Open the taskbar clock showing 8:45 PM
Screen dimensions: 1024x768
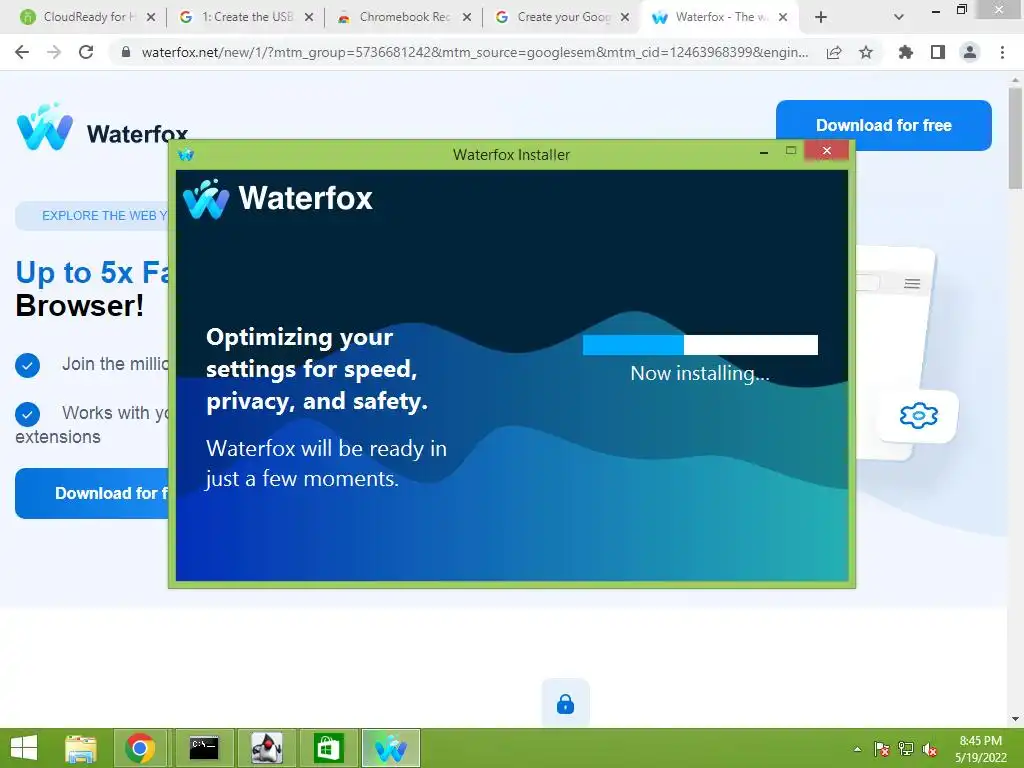[980, 748]
